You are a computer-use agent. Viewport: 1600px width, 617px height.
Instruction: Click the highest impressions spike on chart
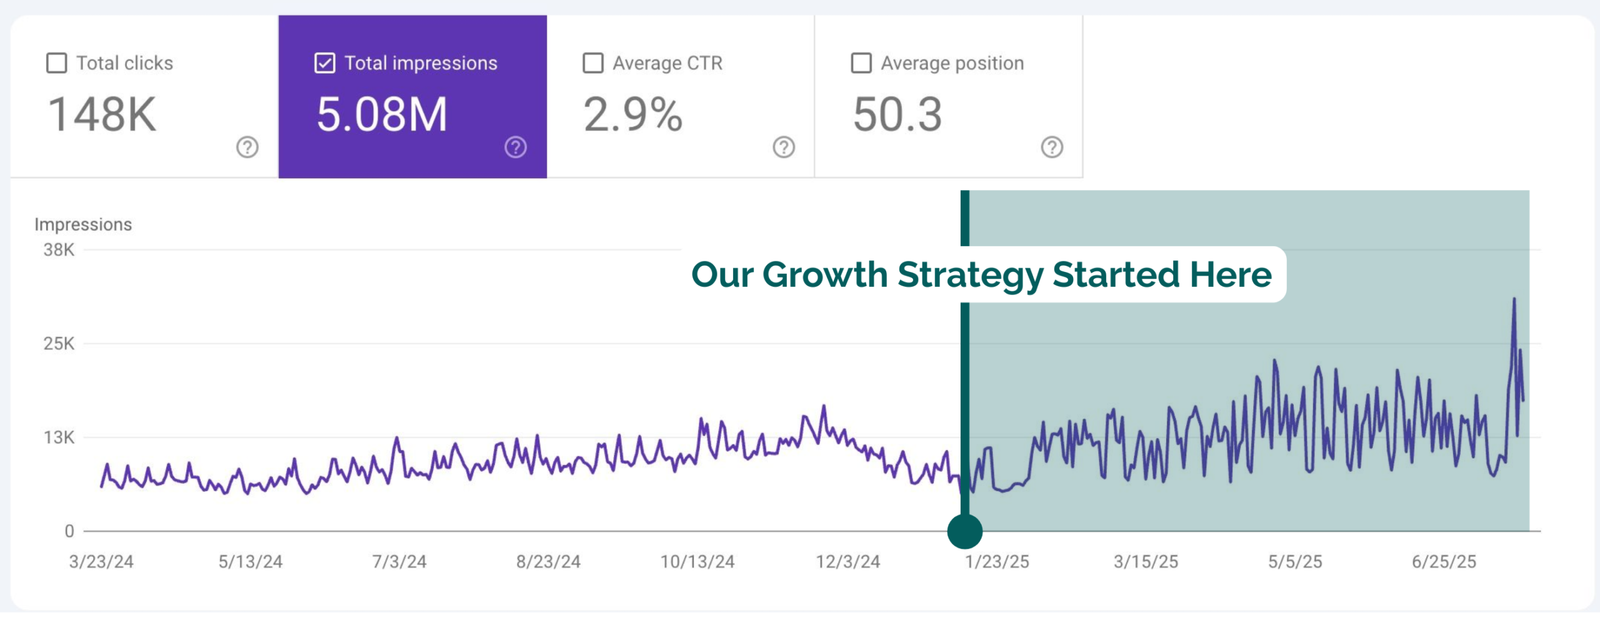click(x=1514, y=299)
